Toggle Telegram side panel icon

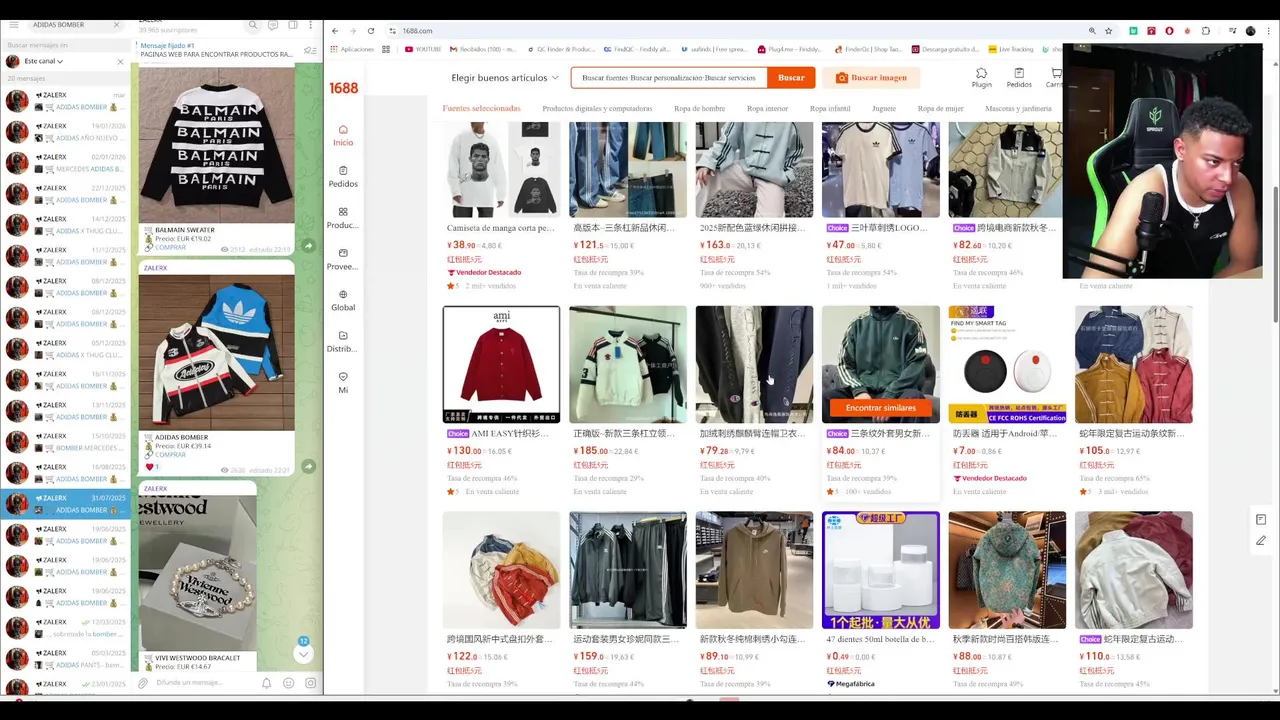(x=293, y=25)
